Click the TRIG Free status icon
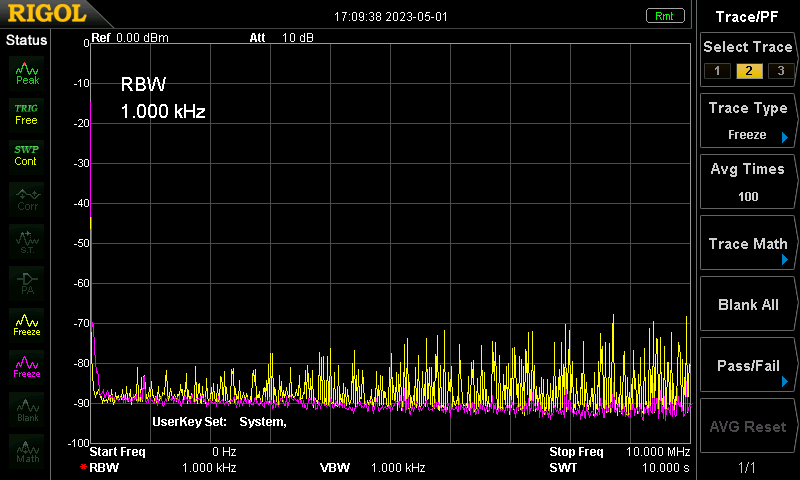This screenshot has width=800, height=480. point(27,115)
